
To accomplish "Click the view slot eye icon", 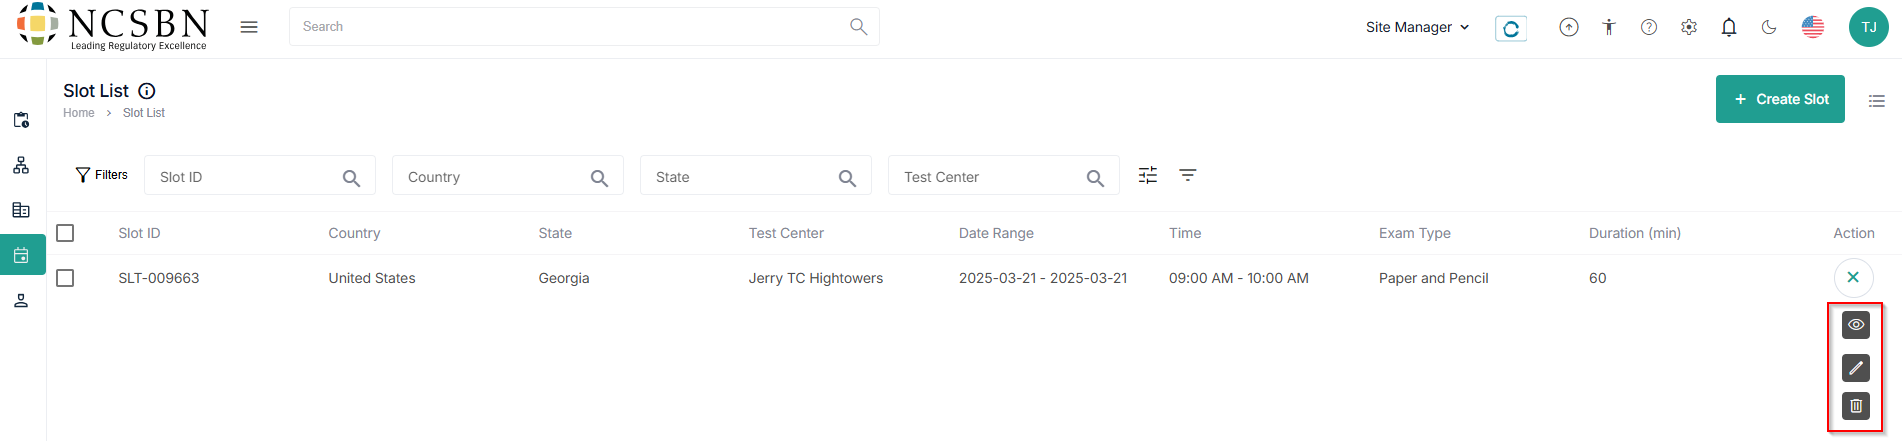I will click(1855, 325).
